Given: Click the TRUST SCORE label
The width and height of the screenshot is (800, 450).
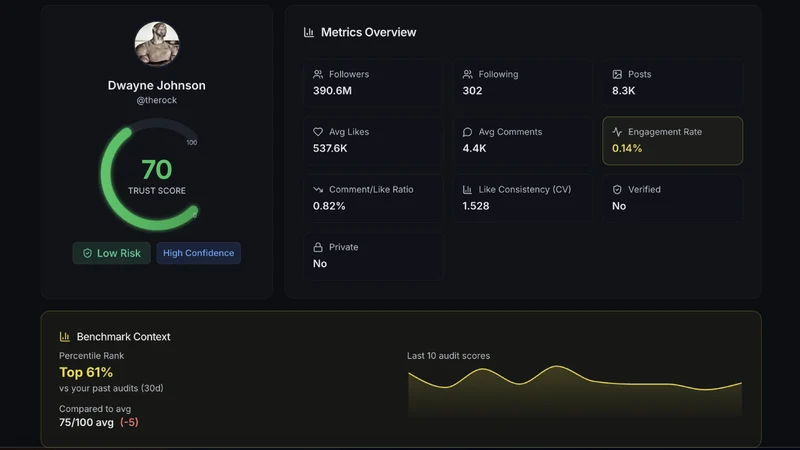Looking at the screenshot, I should pyautogui.click(x=157, y=191).
